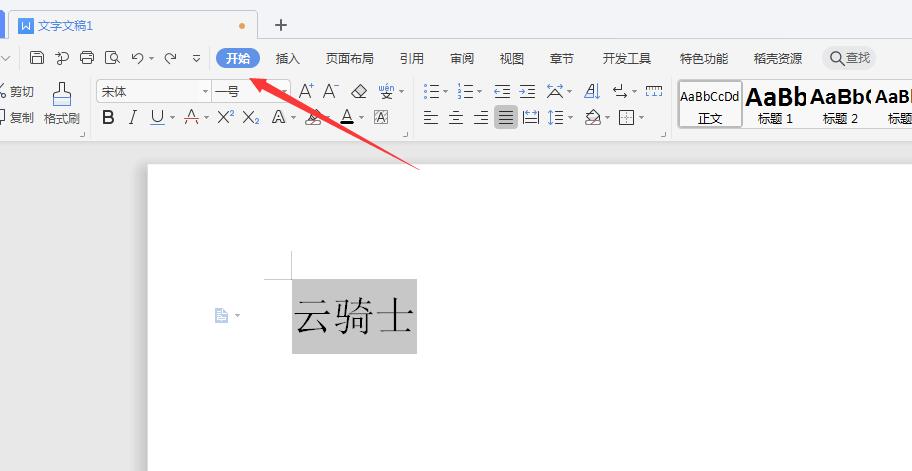Click the Save icon in quick access toolbar
Screen dimensions: 912x471
coord(37,58)
